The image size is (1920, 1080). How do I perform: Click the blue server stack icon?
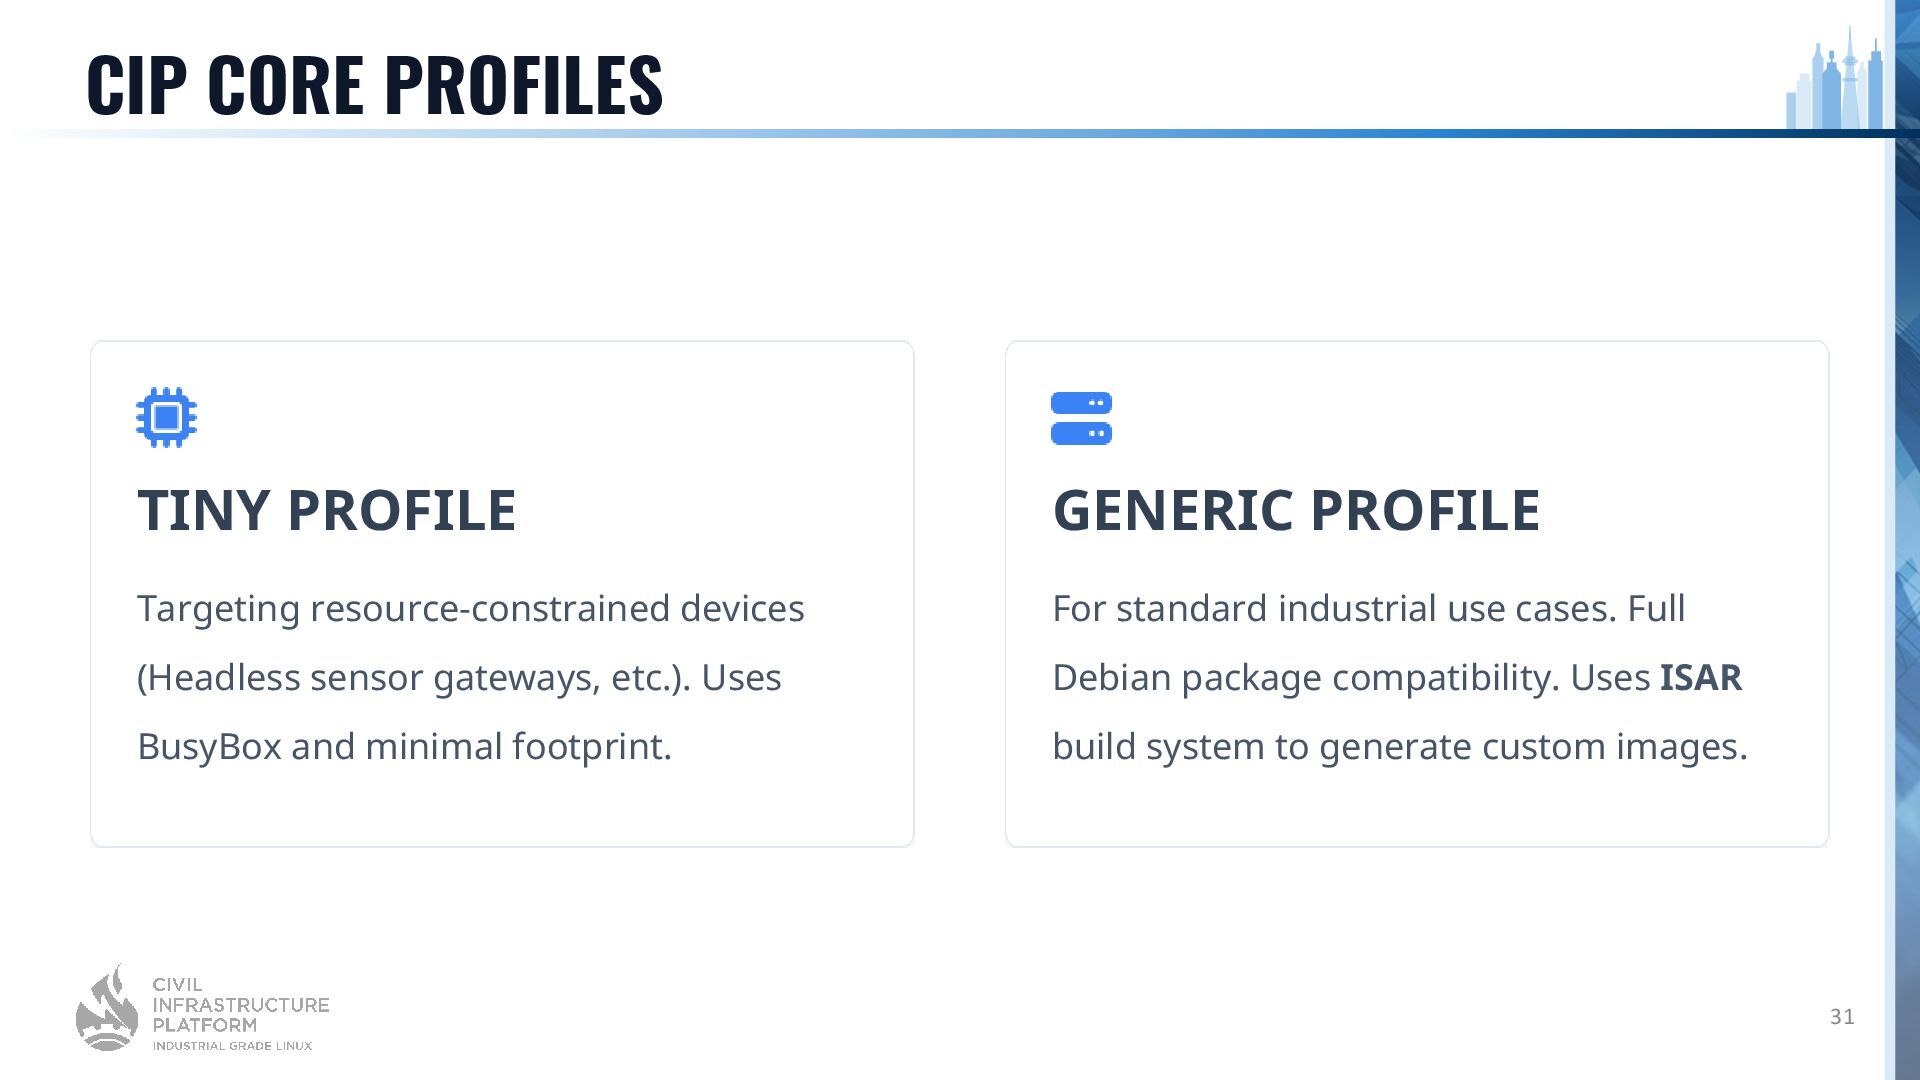point(1081,418)
